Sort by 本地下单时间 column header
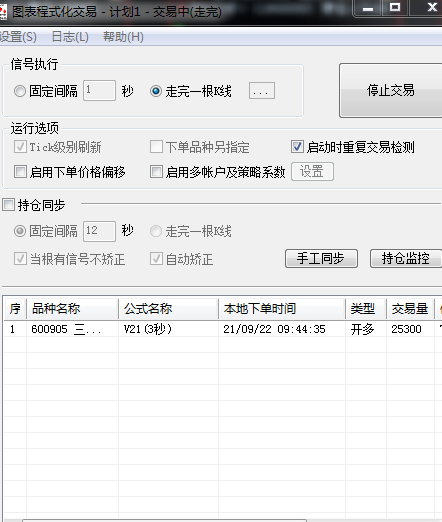The image size is (442, 522). click(282, 309)
